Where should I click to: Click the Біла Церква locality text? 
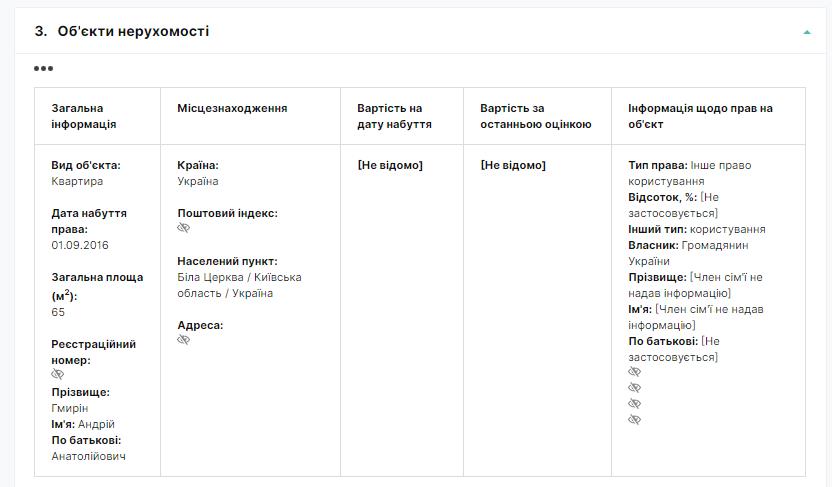pyautogui.click(x=239, y=285)
